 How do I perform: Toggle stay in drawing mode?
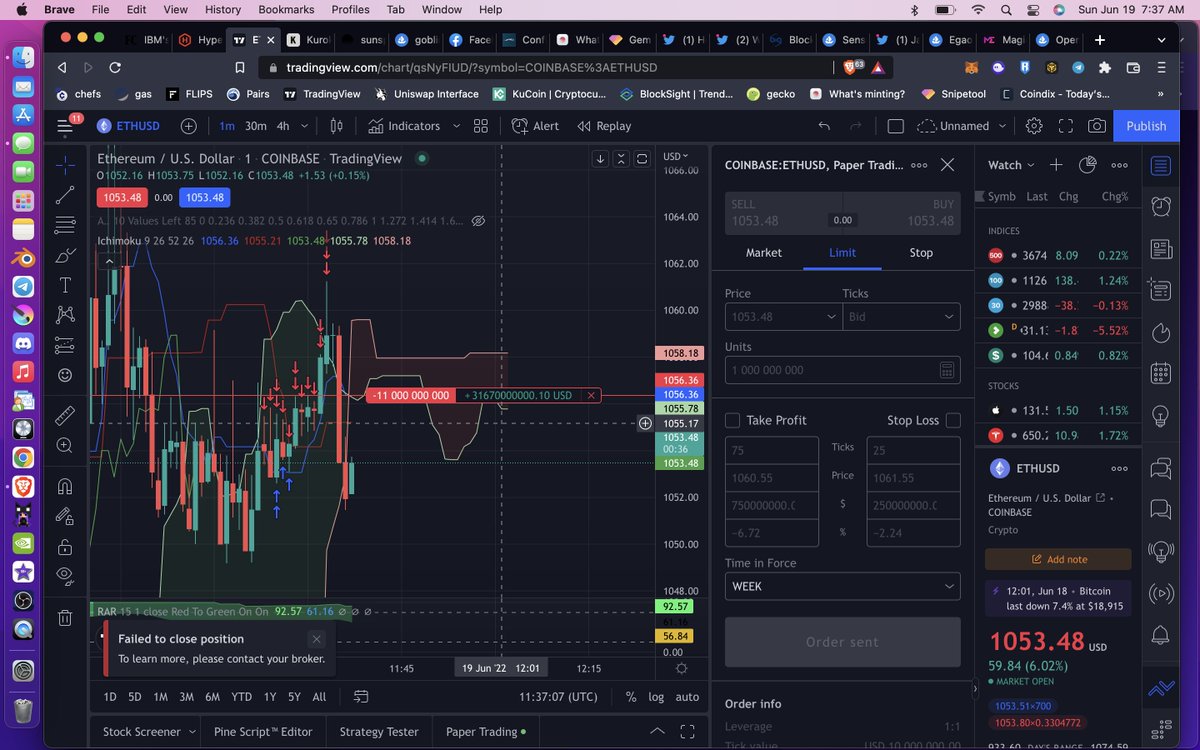(x=65, y=517)
